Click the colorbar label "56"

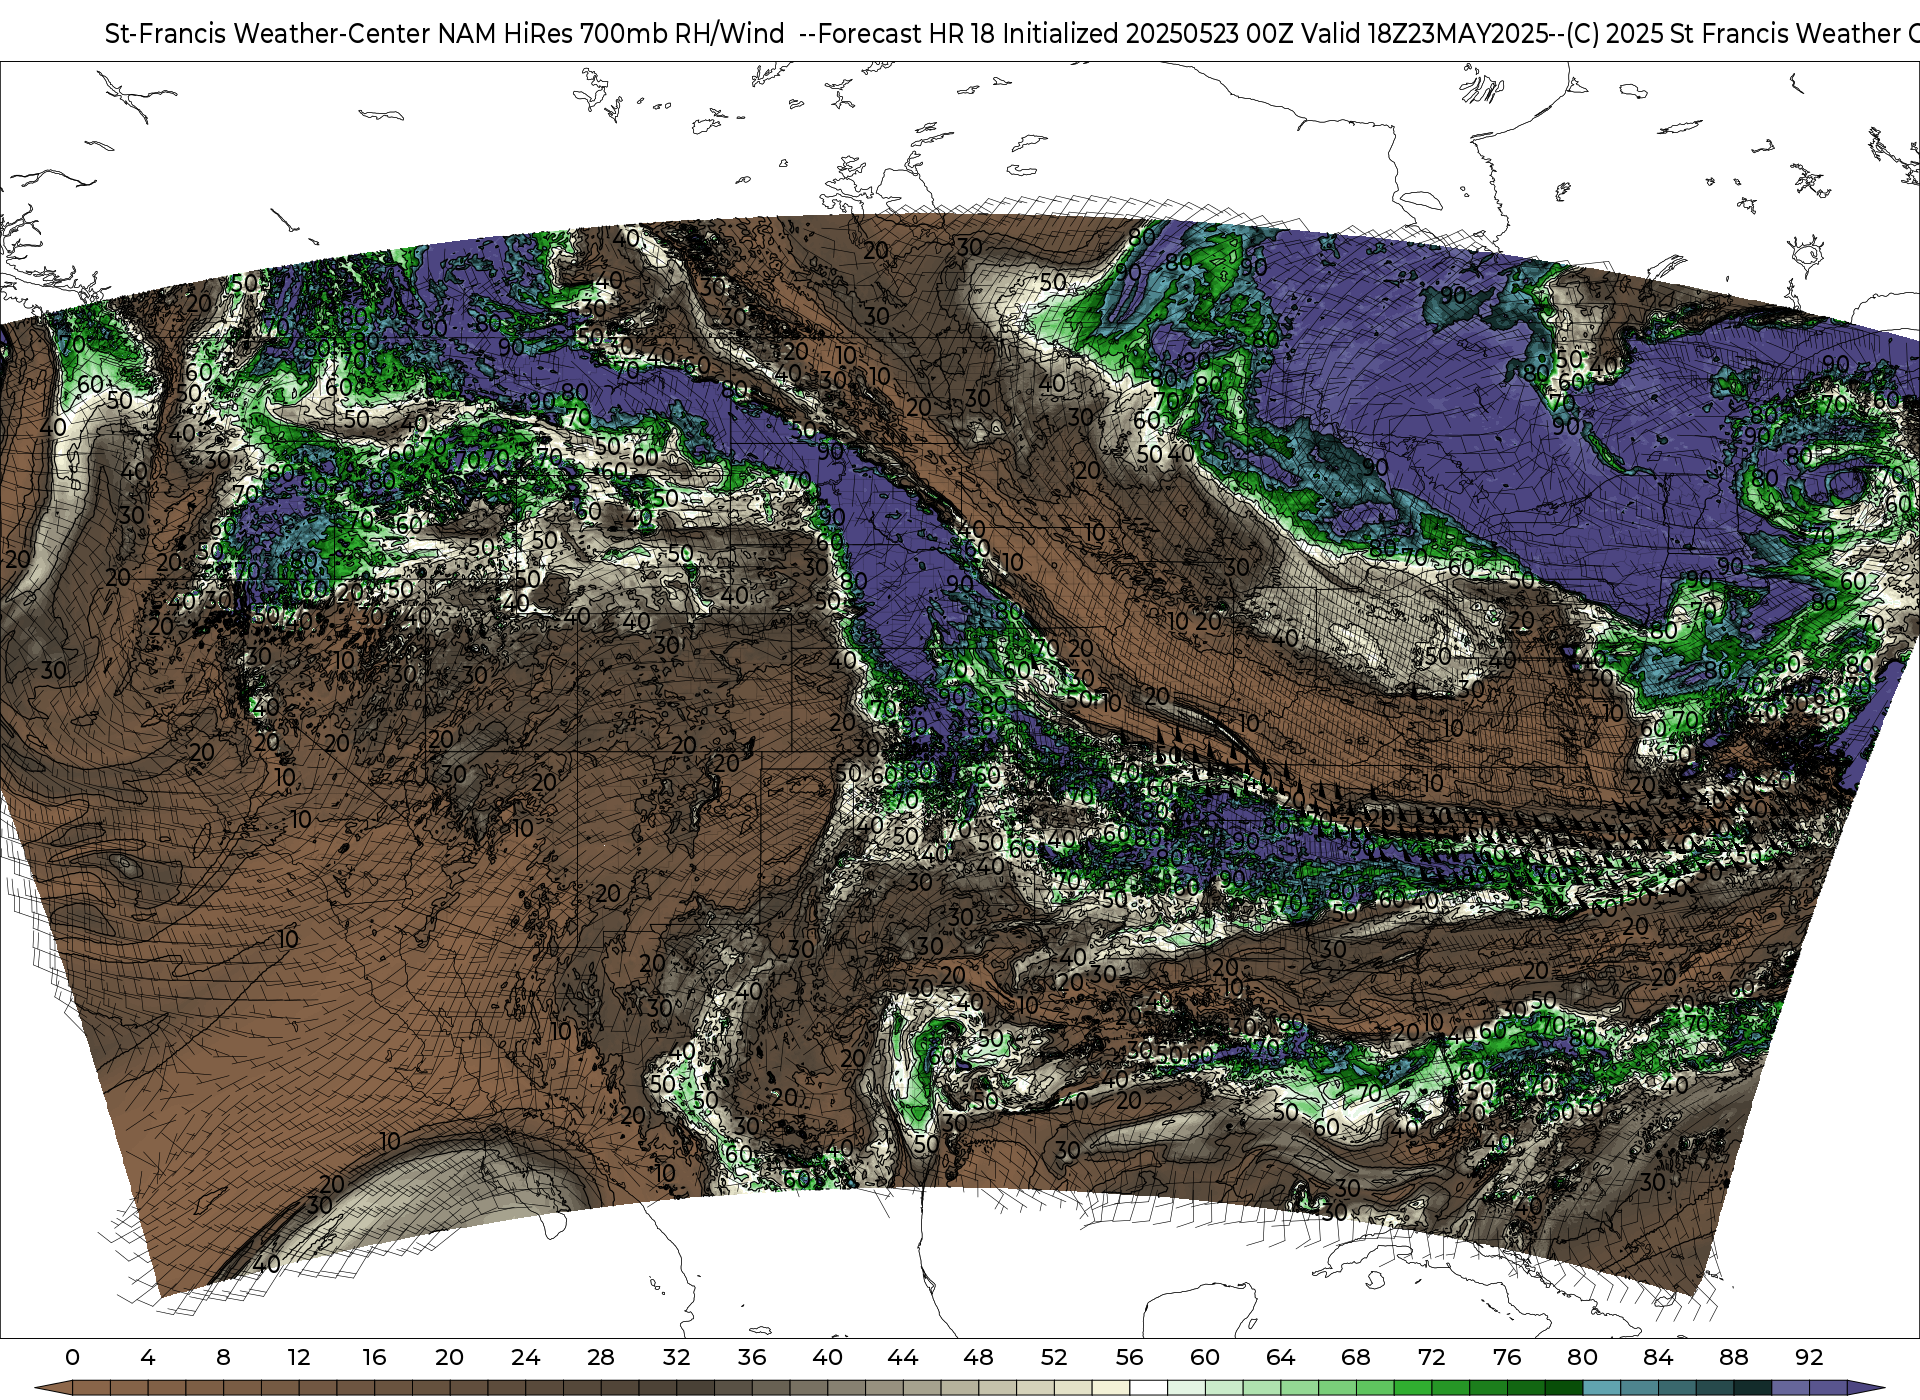click(1129, 1357)
